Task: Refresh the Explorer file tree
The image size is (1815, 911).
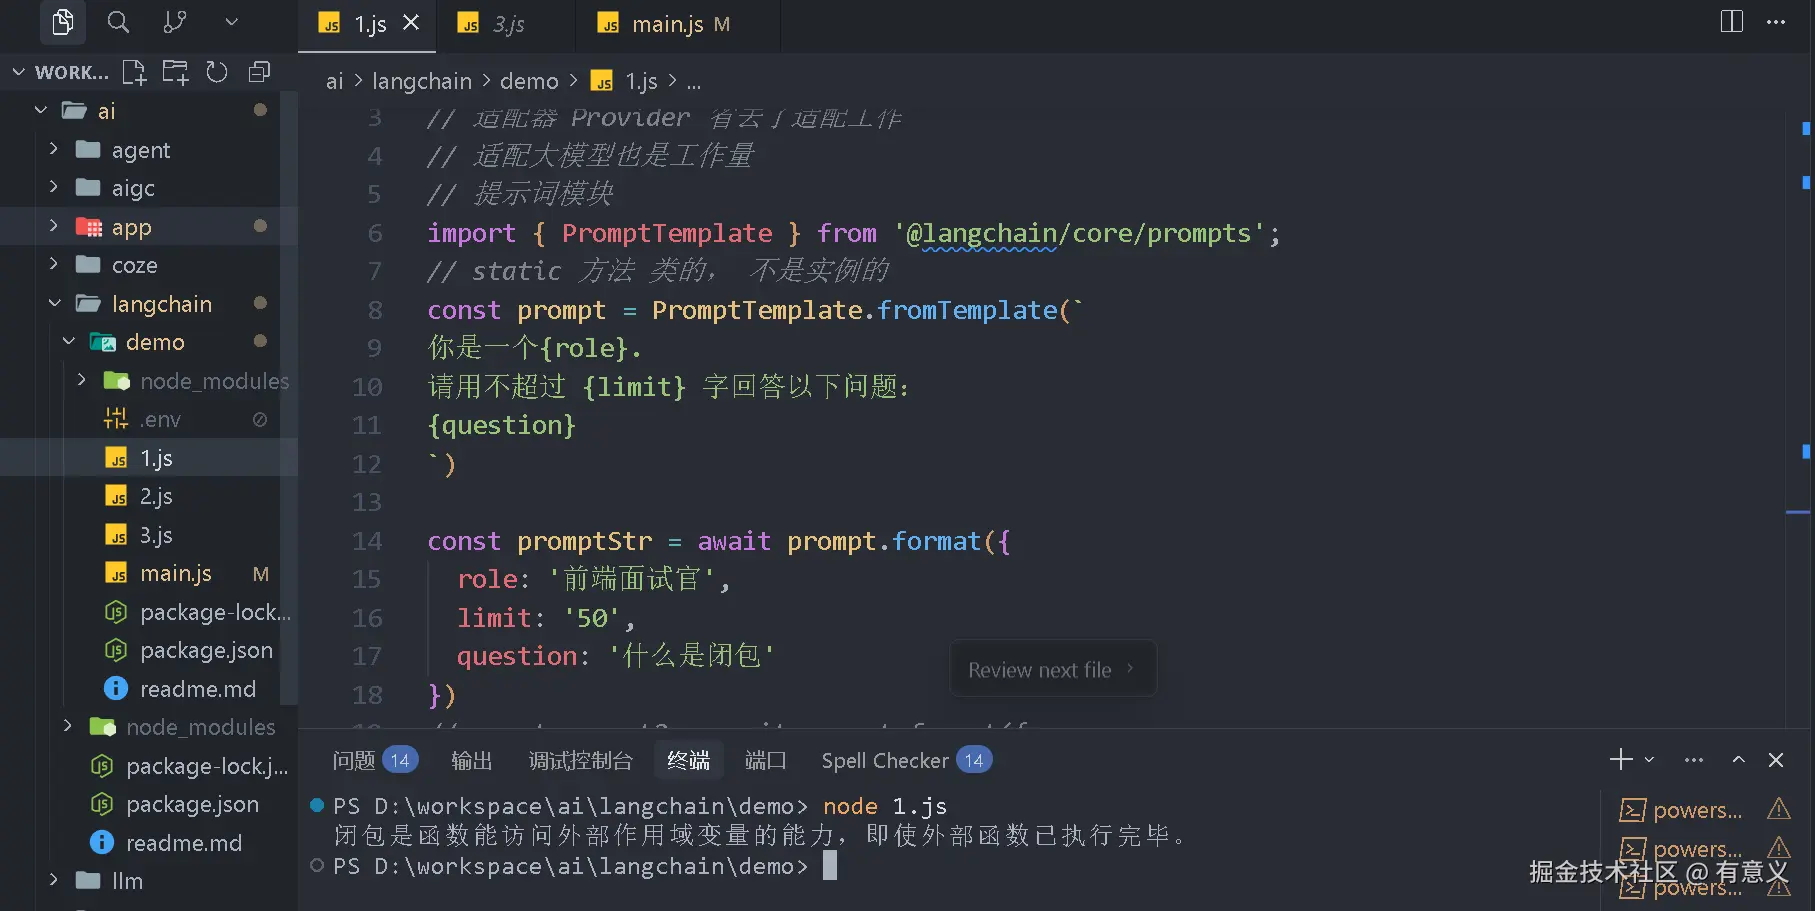Action: tap(217, 72)
